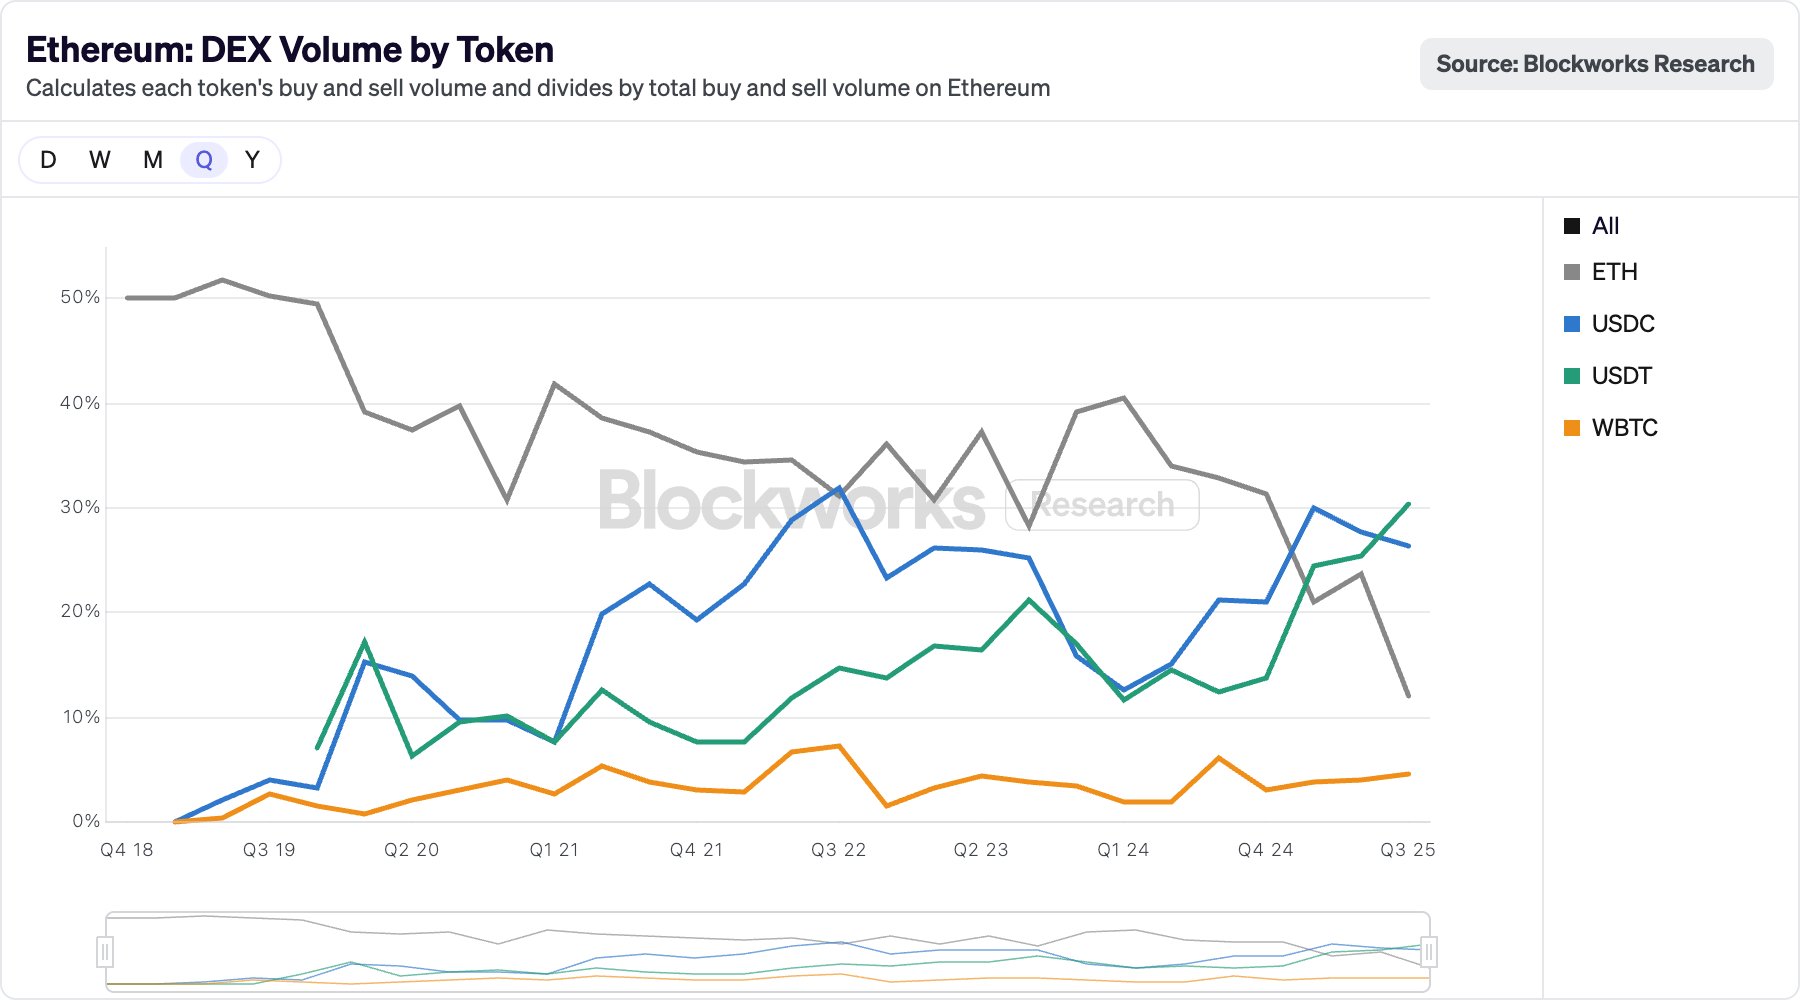Toggle the orange WBTC legend swatch
Viewport: 1800px width, 1000px height.
coord(1572,428)
